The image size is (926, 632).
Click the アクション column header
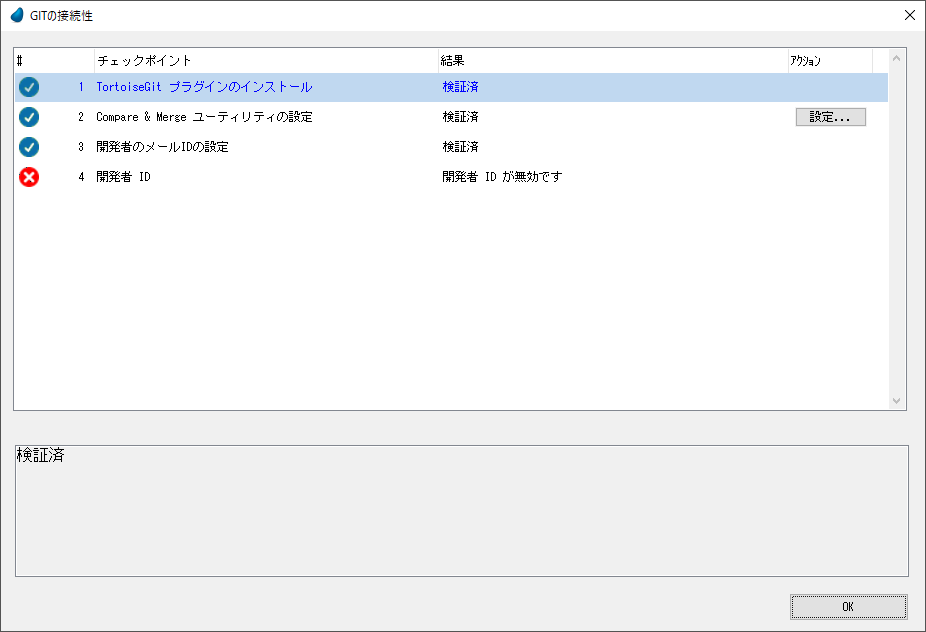828,61
